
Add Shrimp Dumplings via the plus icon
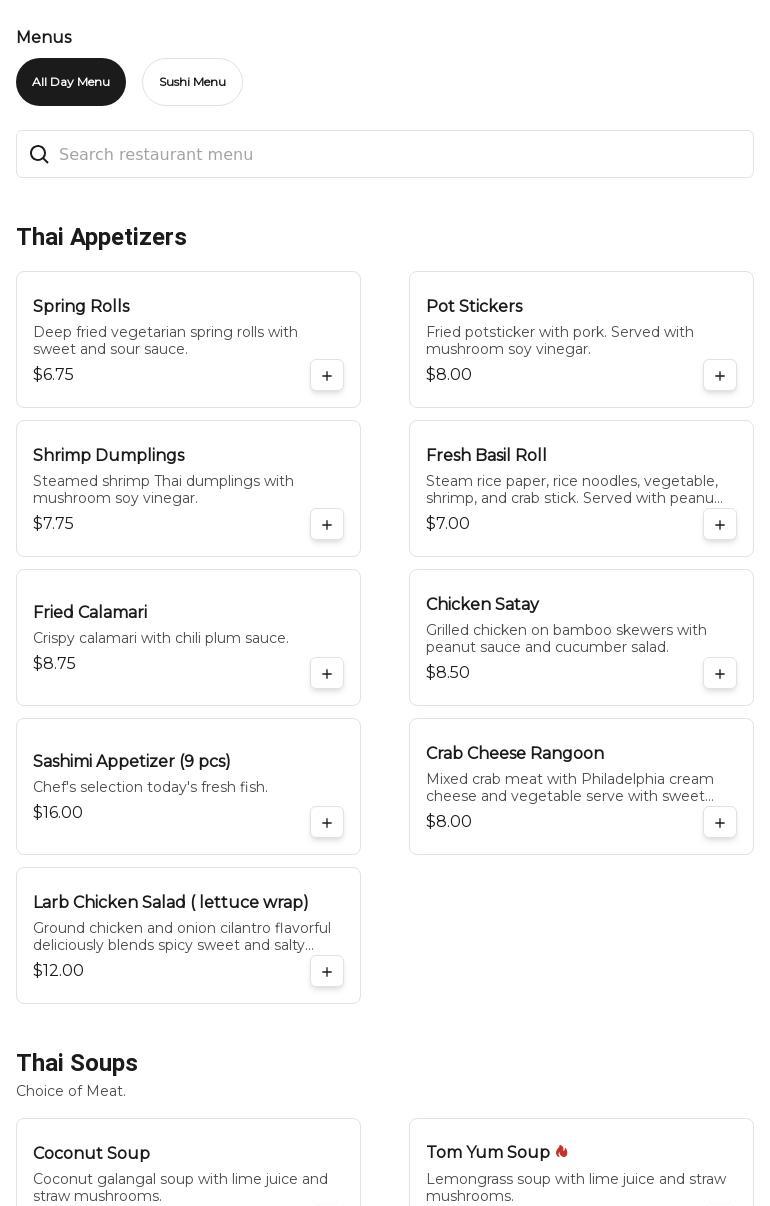coord(327,525)
